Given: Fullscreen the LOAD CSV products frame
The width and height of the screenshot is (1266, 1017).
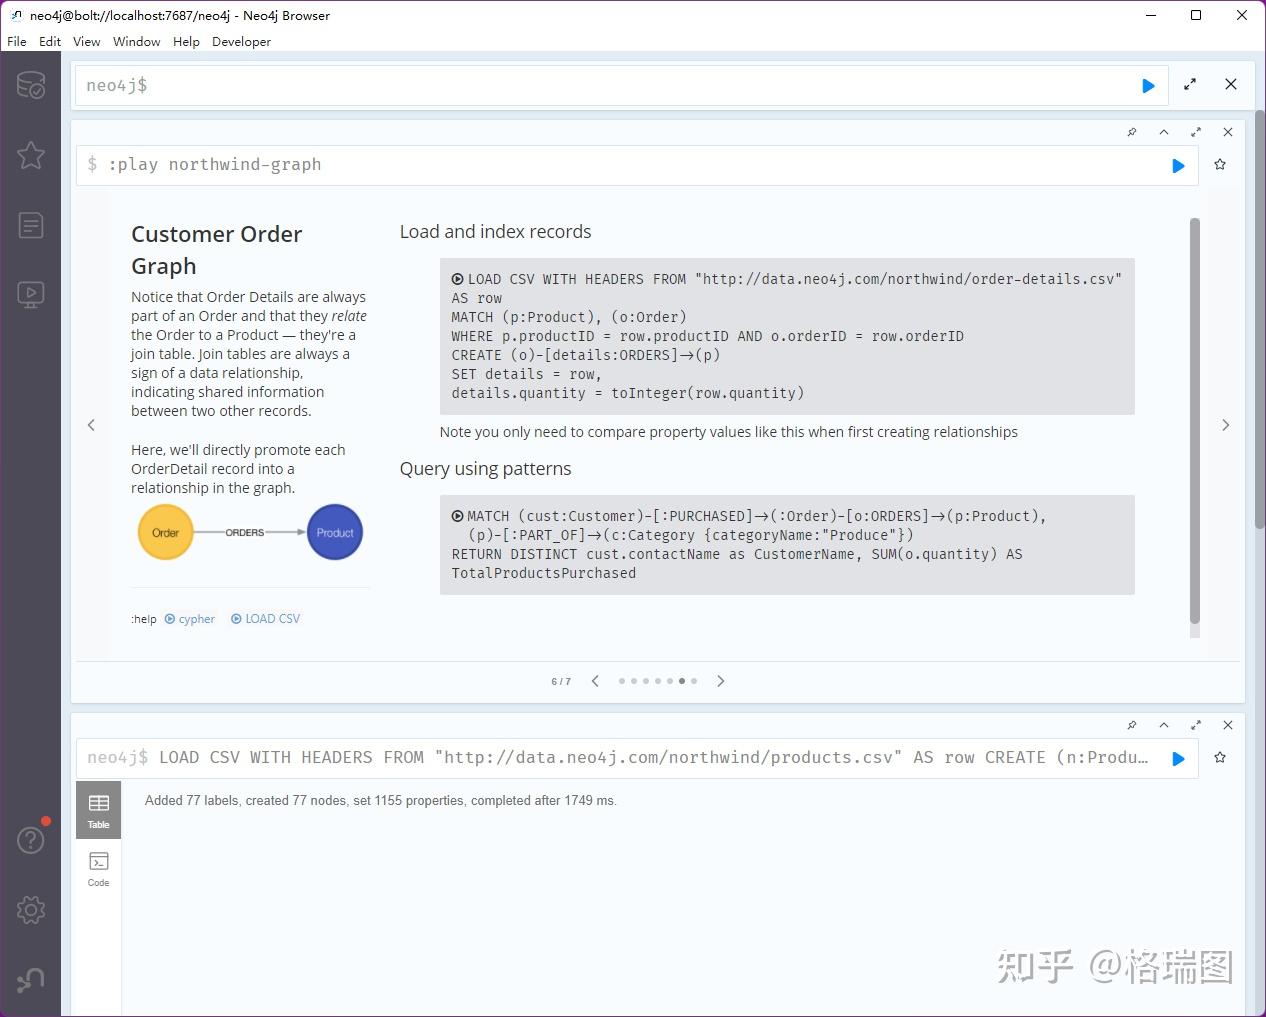Looking at the screenshot, I should point(1196,725).
